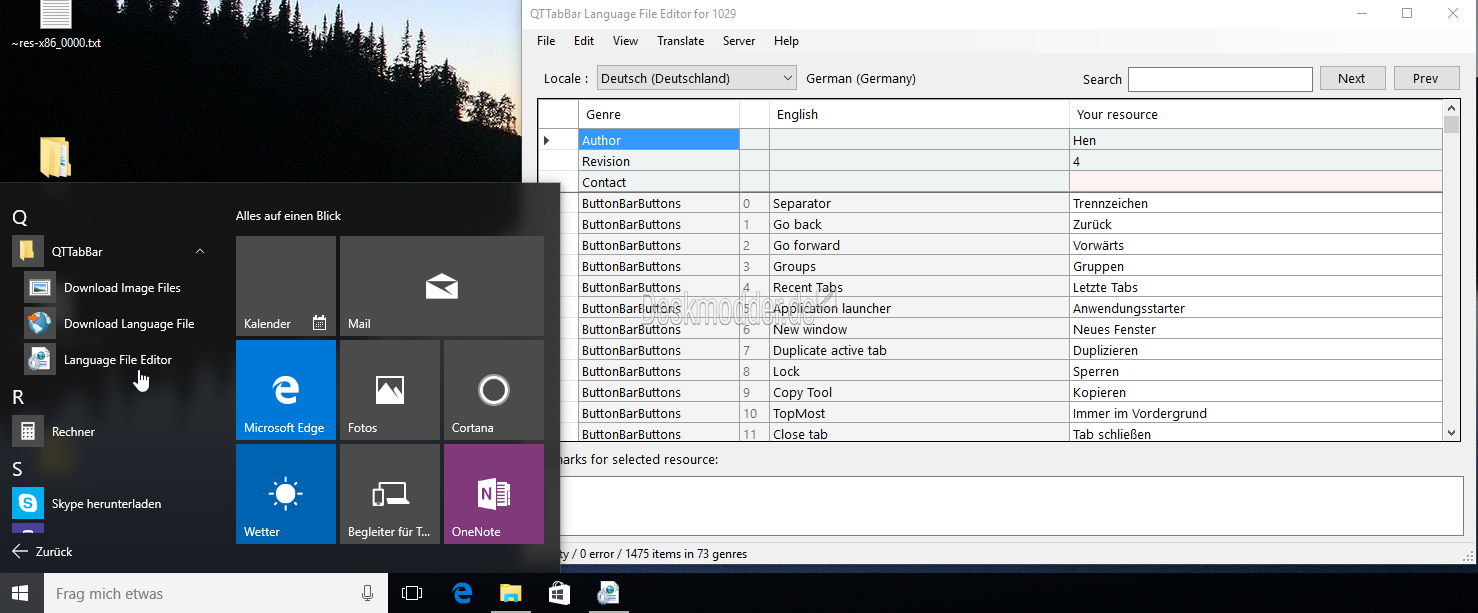The width and height of the screenshot is (1478, 613).
Task: Click the Q letter group header
Action: tap(19, 217)
